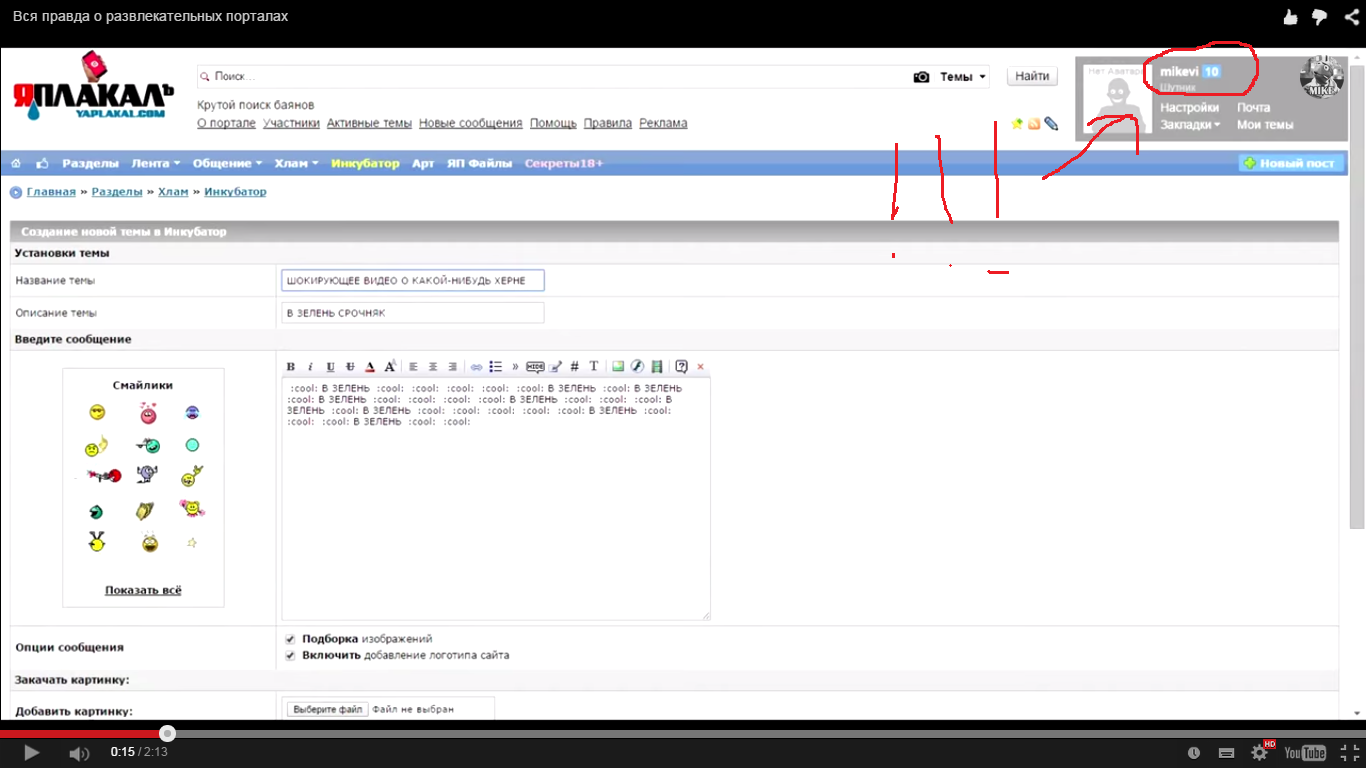Align message text to the left

(413, 366)
